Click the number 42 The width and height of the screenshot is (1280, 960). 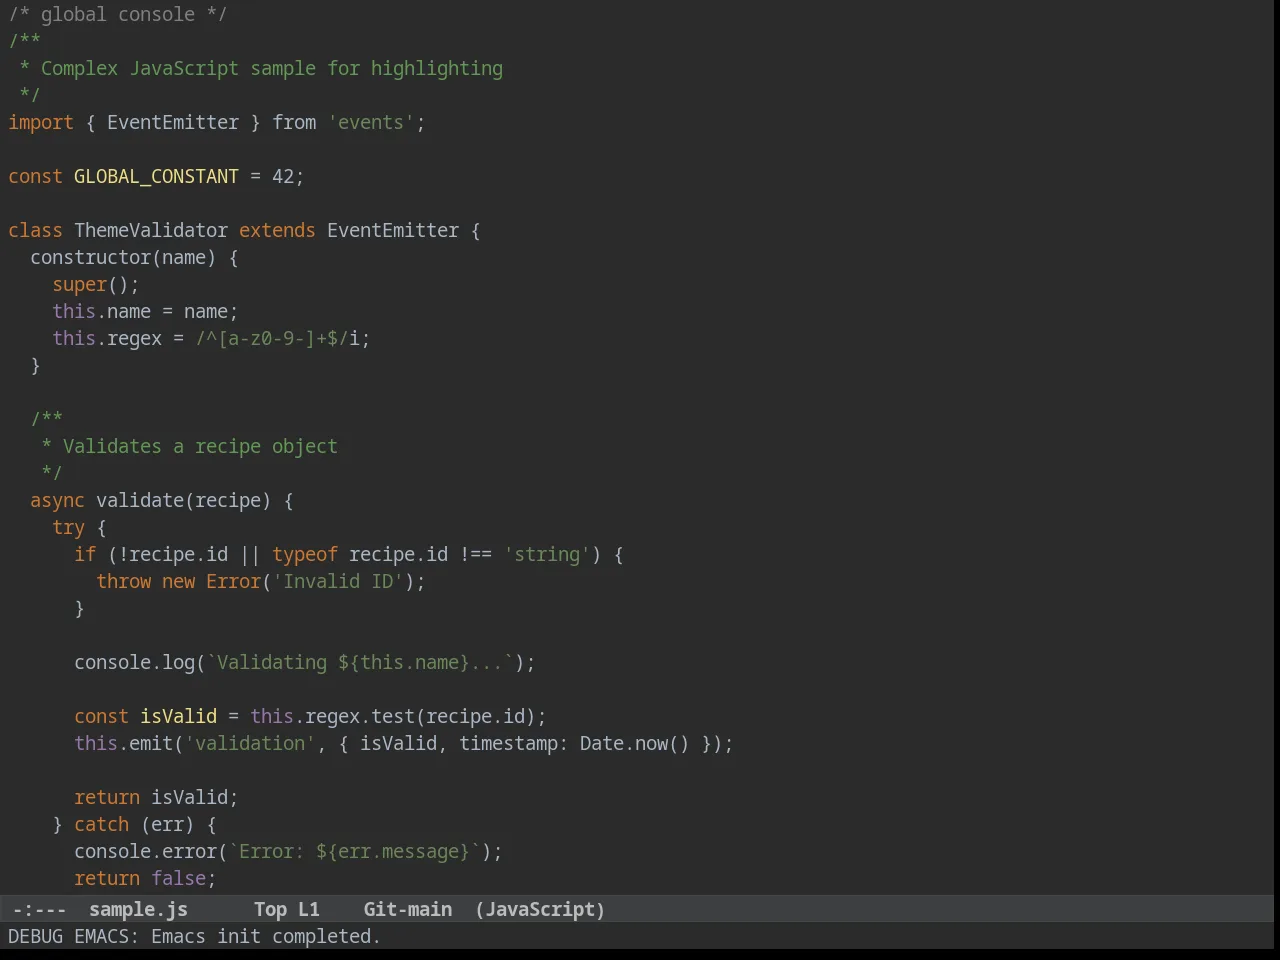pyautogui.click(x=283, y=176)
